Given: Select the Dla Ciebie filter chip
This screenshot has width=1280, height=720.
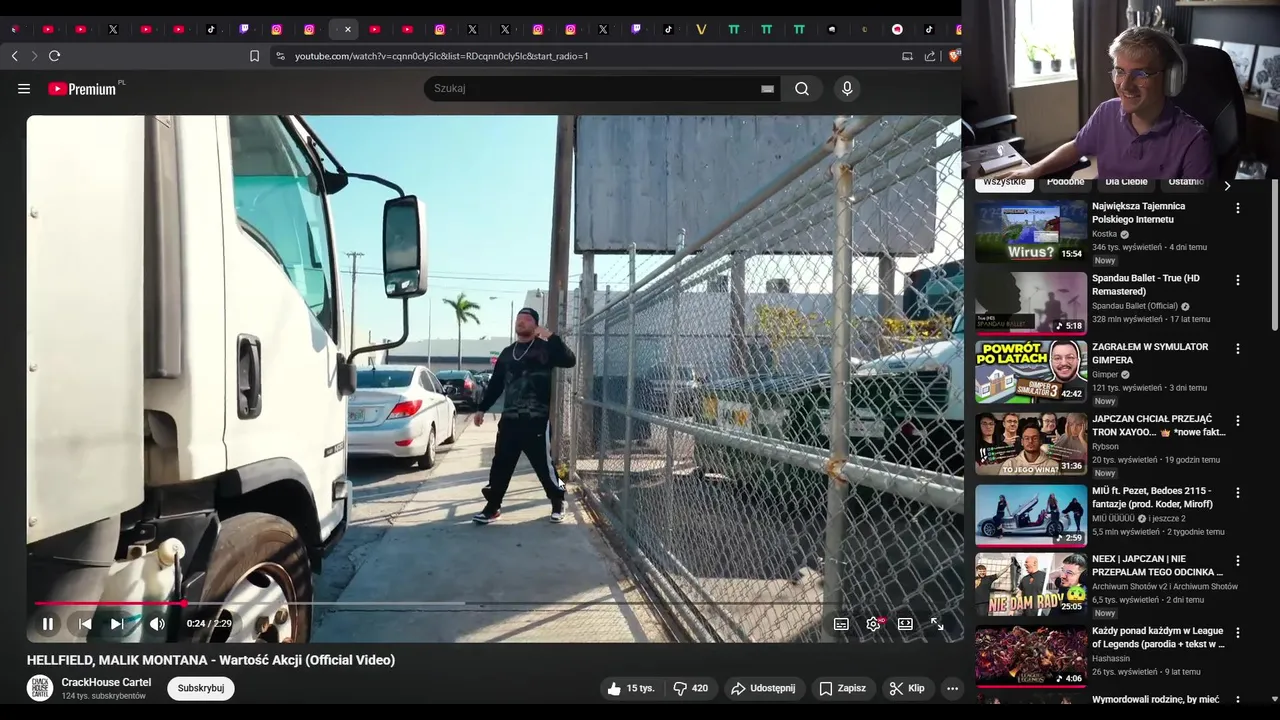Looking at the screenshot, I should [x=1126, y=183].
